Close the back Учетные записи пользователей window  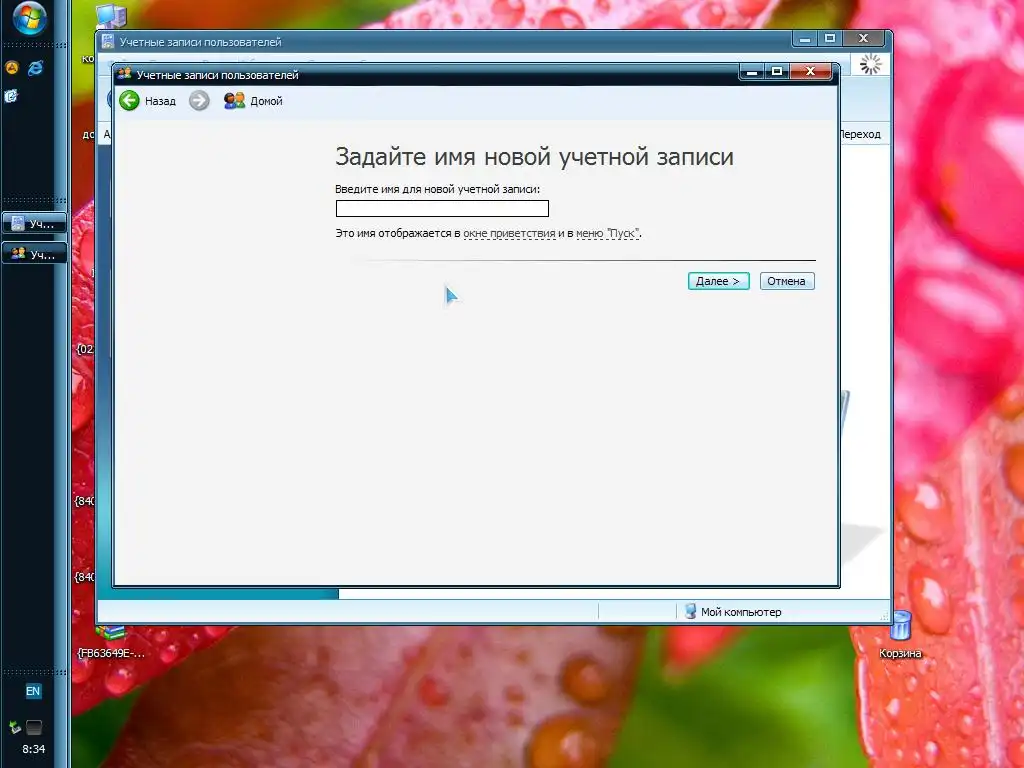coord(863,39)
